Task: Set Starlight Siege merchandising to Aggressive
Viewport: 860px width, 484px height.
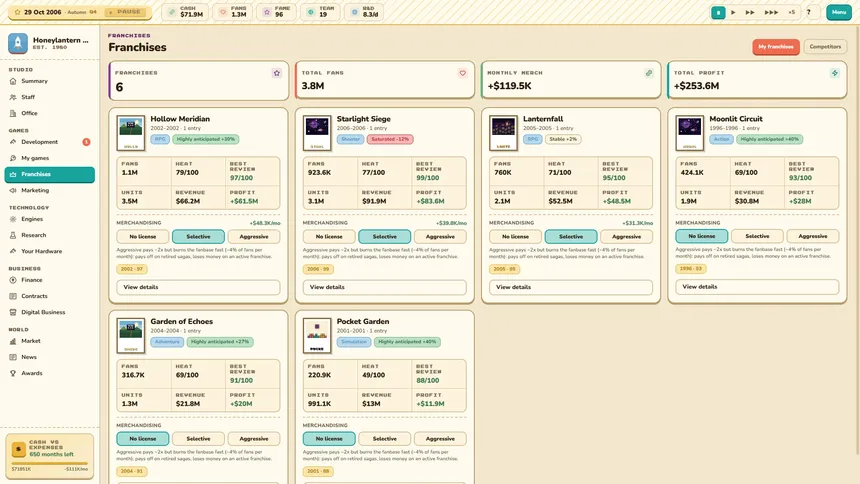Action: [x=440, y=237]
